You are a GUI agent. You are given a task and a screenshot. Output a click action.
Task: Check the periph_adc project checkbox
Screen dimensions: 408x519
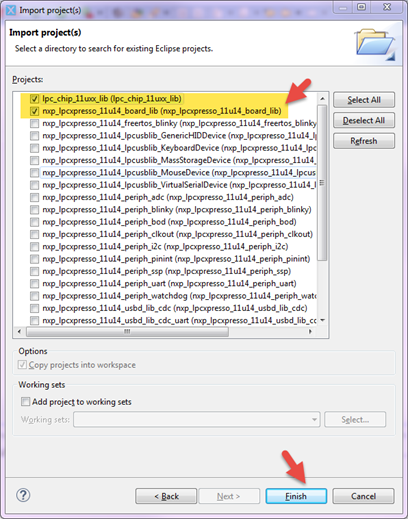click(x=34, y=197)
